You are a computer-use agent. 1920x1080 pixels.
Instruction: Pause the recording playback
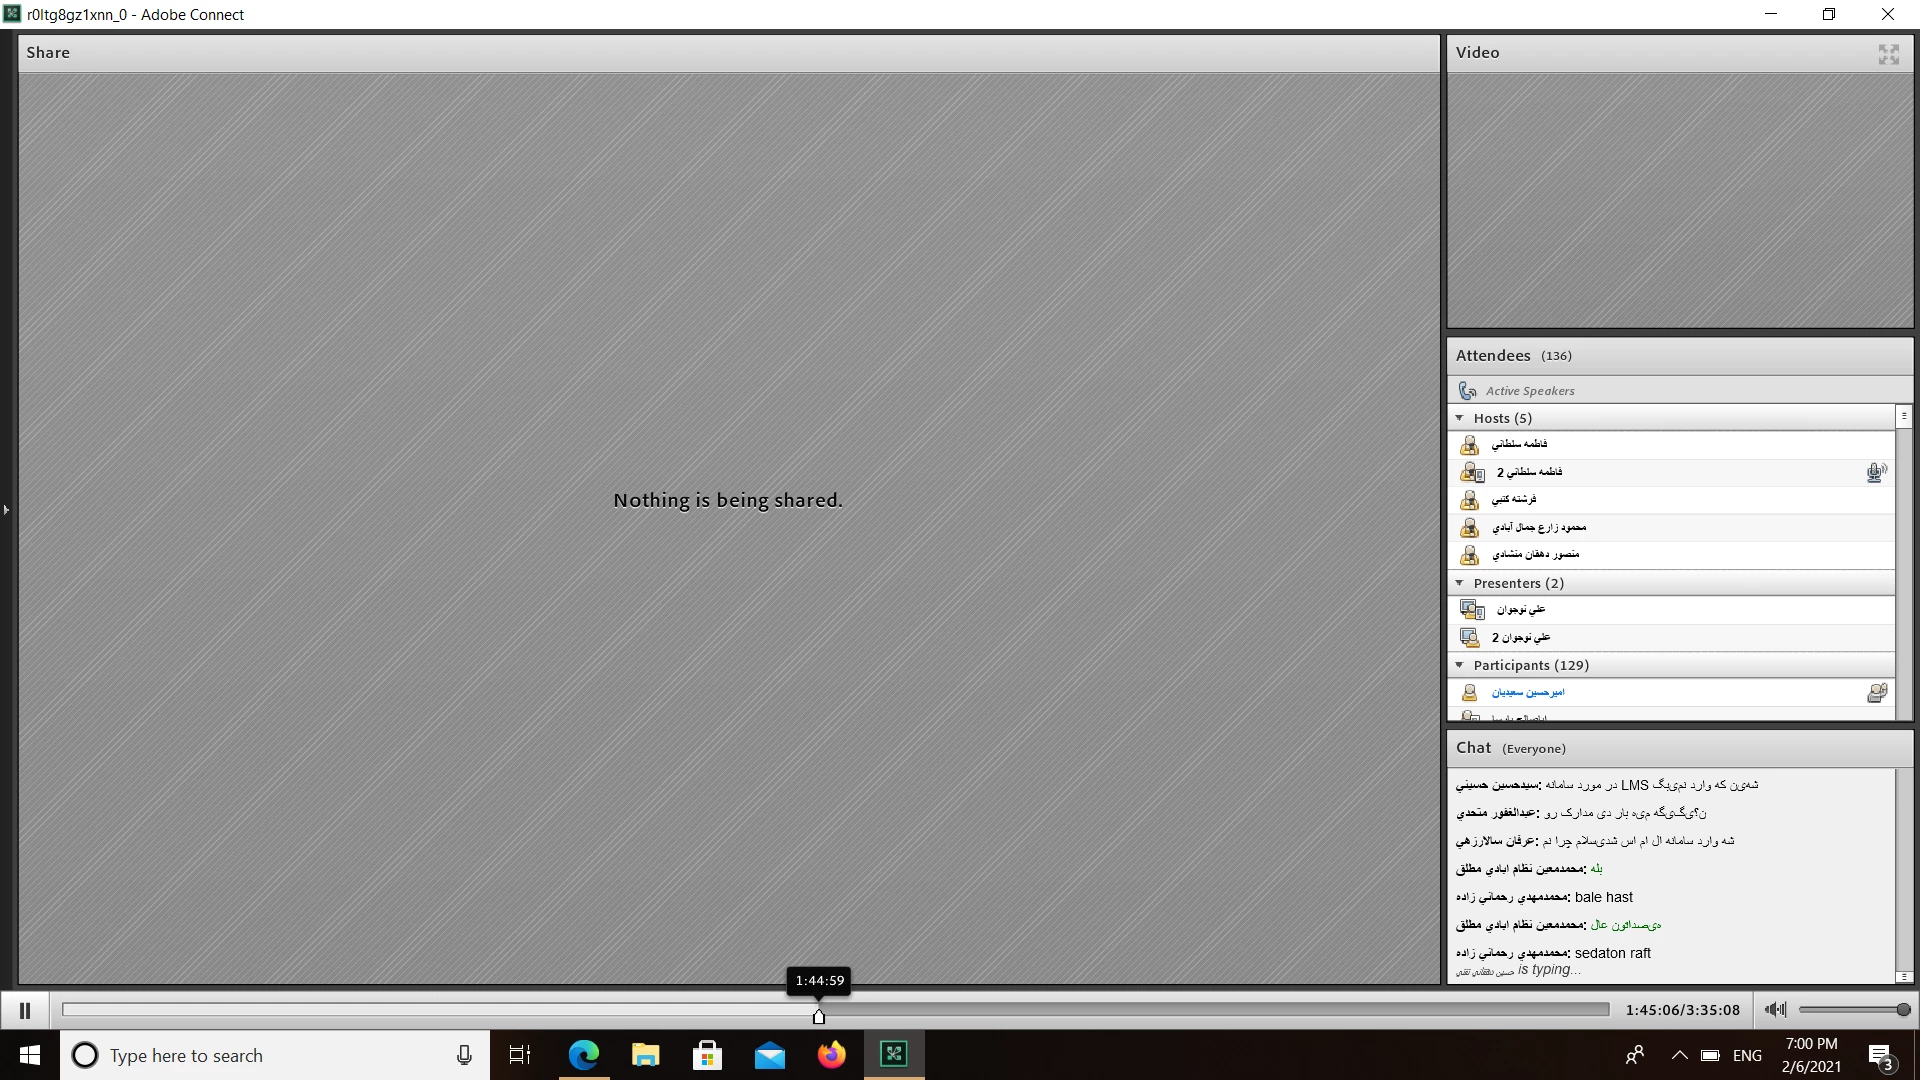click(x=25, y=1010)
